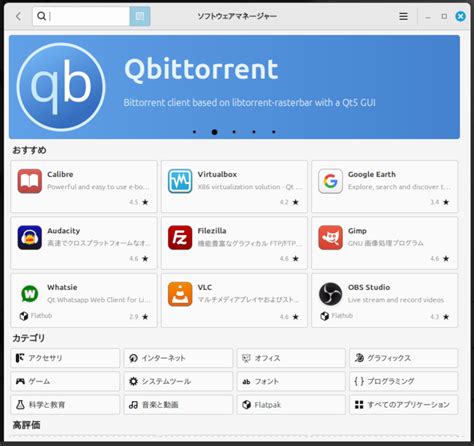474x446 pixels.
Task: Open the アクセサリ category
Action: pyautogui.click(x=65, y=358)
